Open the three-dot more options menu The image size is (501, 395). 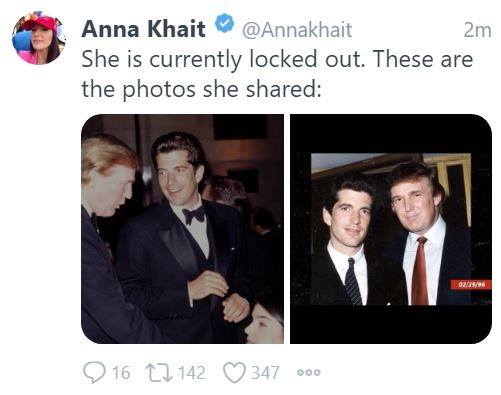click(x=309, y=372)
